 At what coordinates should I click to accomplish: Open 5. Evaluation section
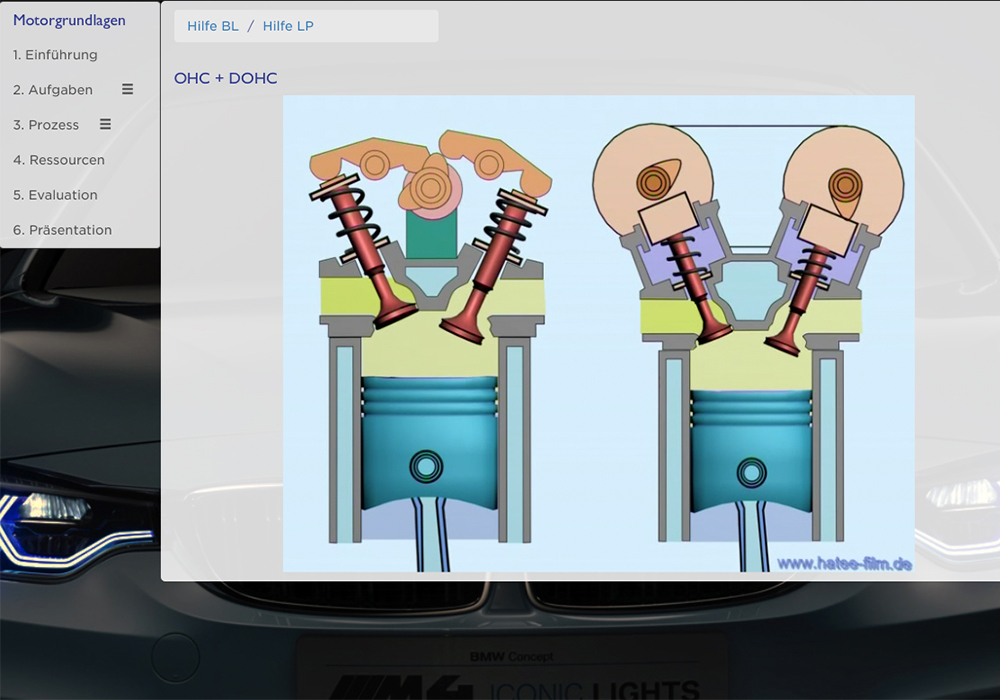click(55, 195)
